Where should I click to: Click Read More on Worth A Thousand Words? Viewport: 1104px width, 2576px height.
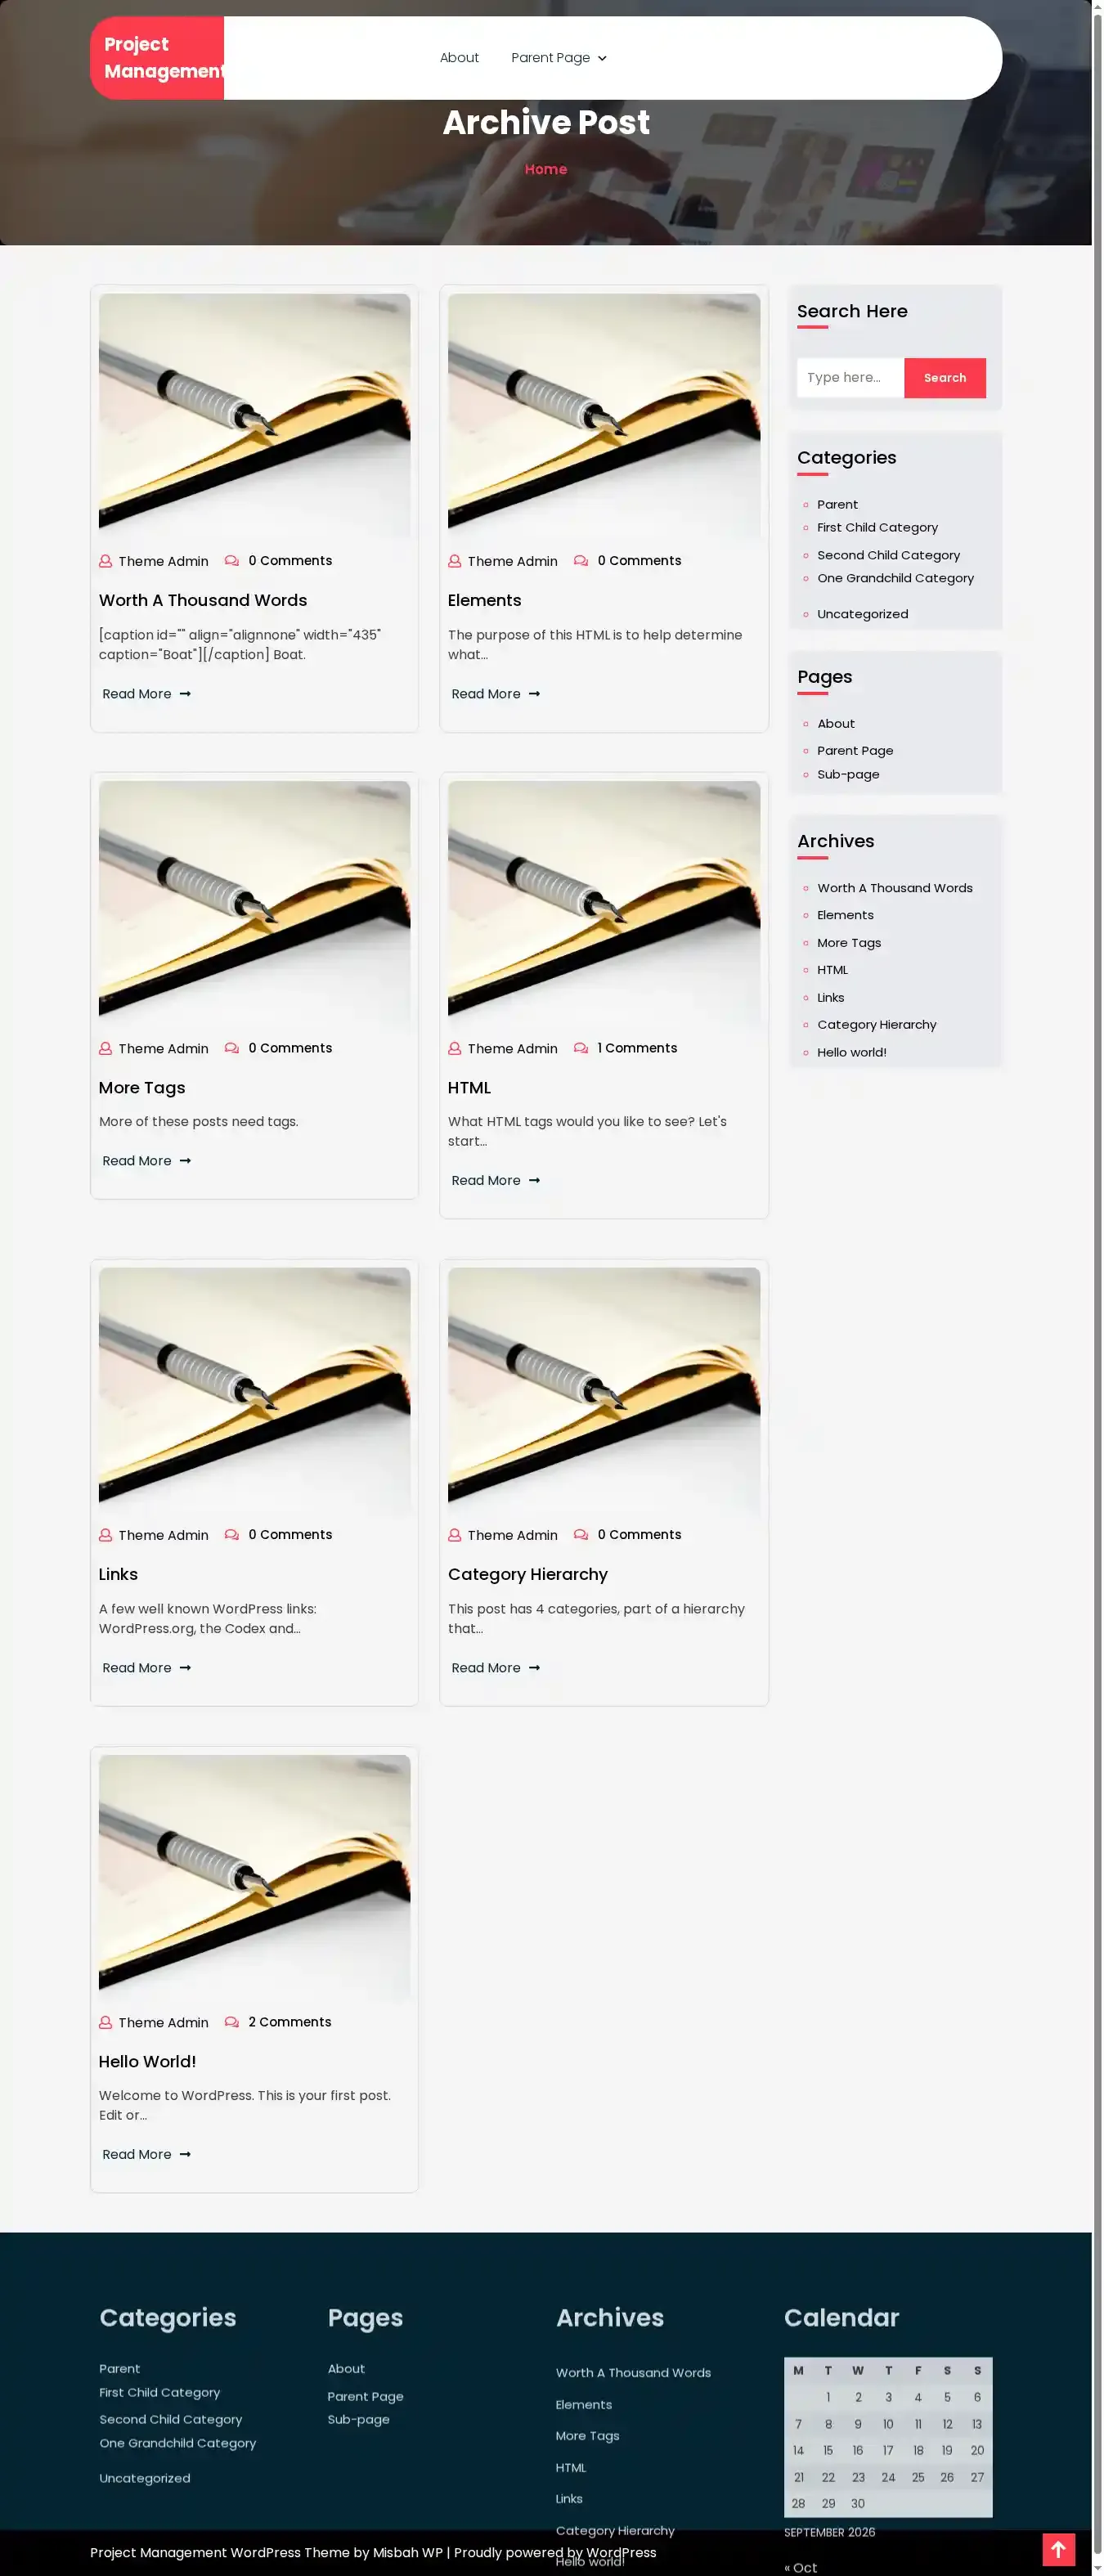pyautogui.click(x=146, y=694)
